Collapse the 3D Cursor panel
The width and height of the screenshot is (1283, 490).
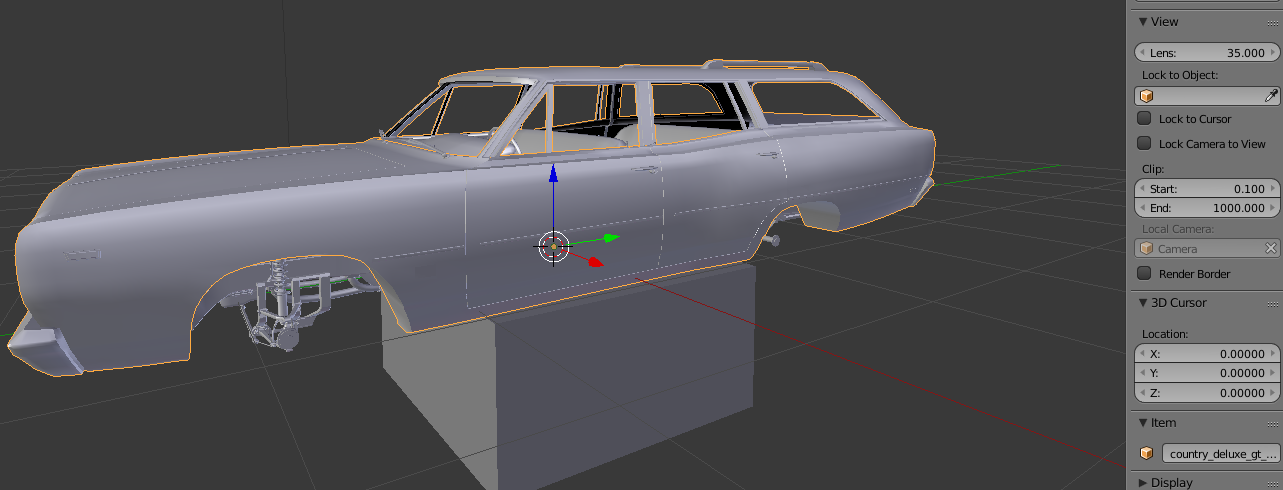pyautogui.click(x=1143, y=303)
